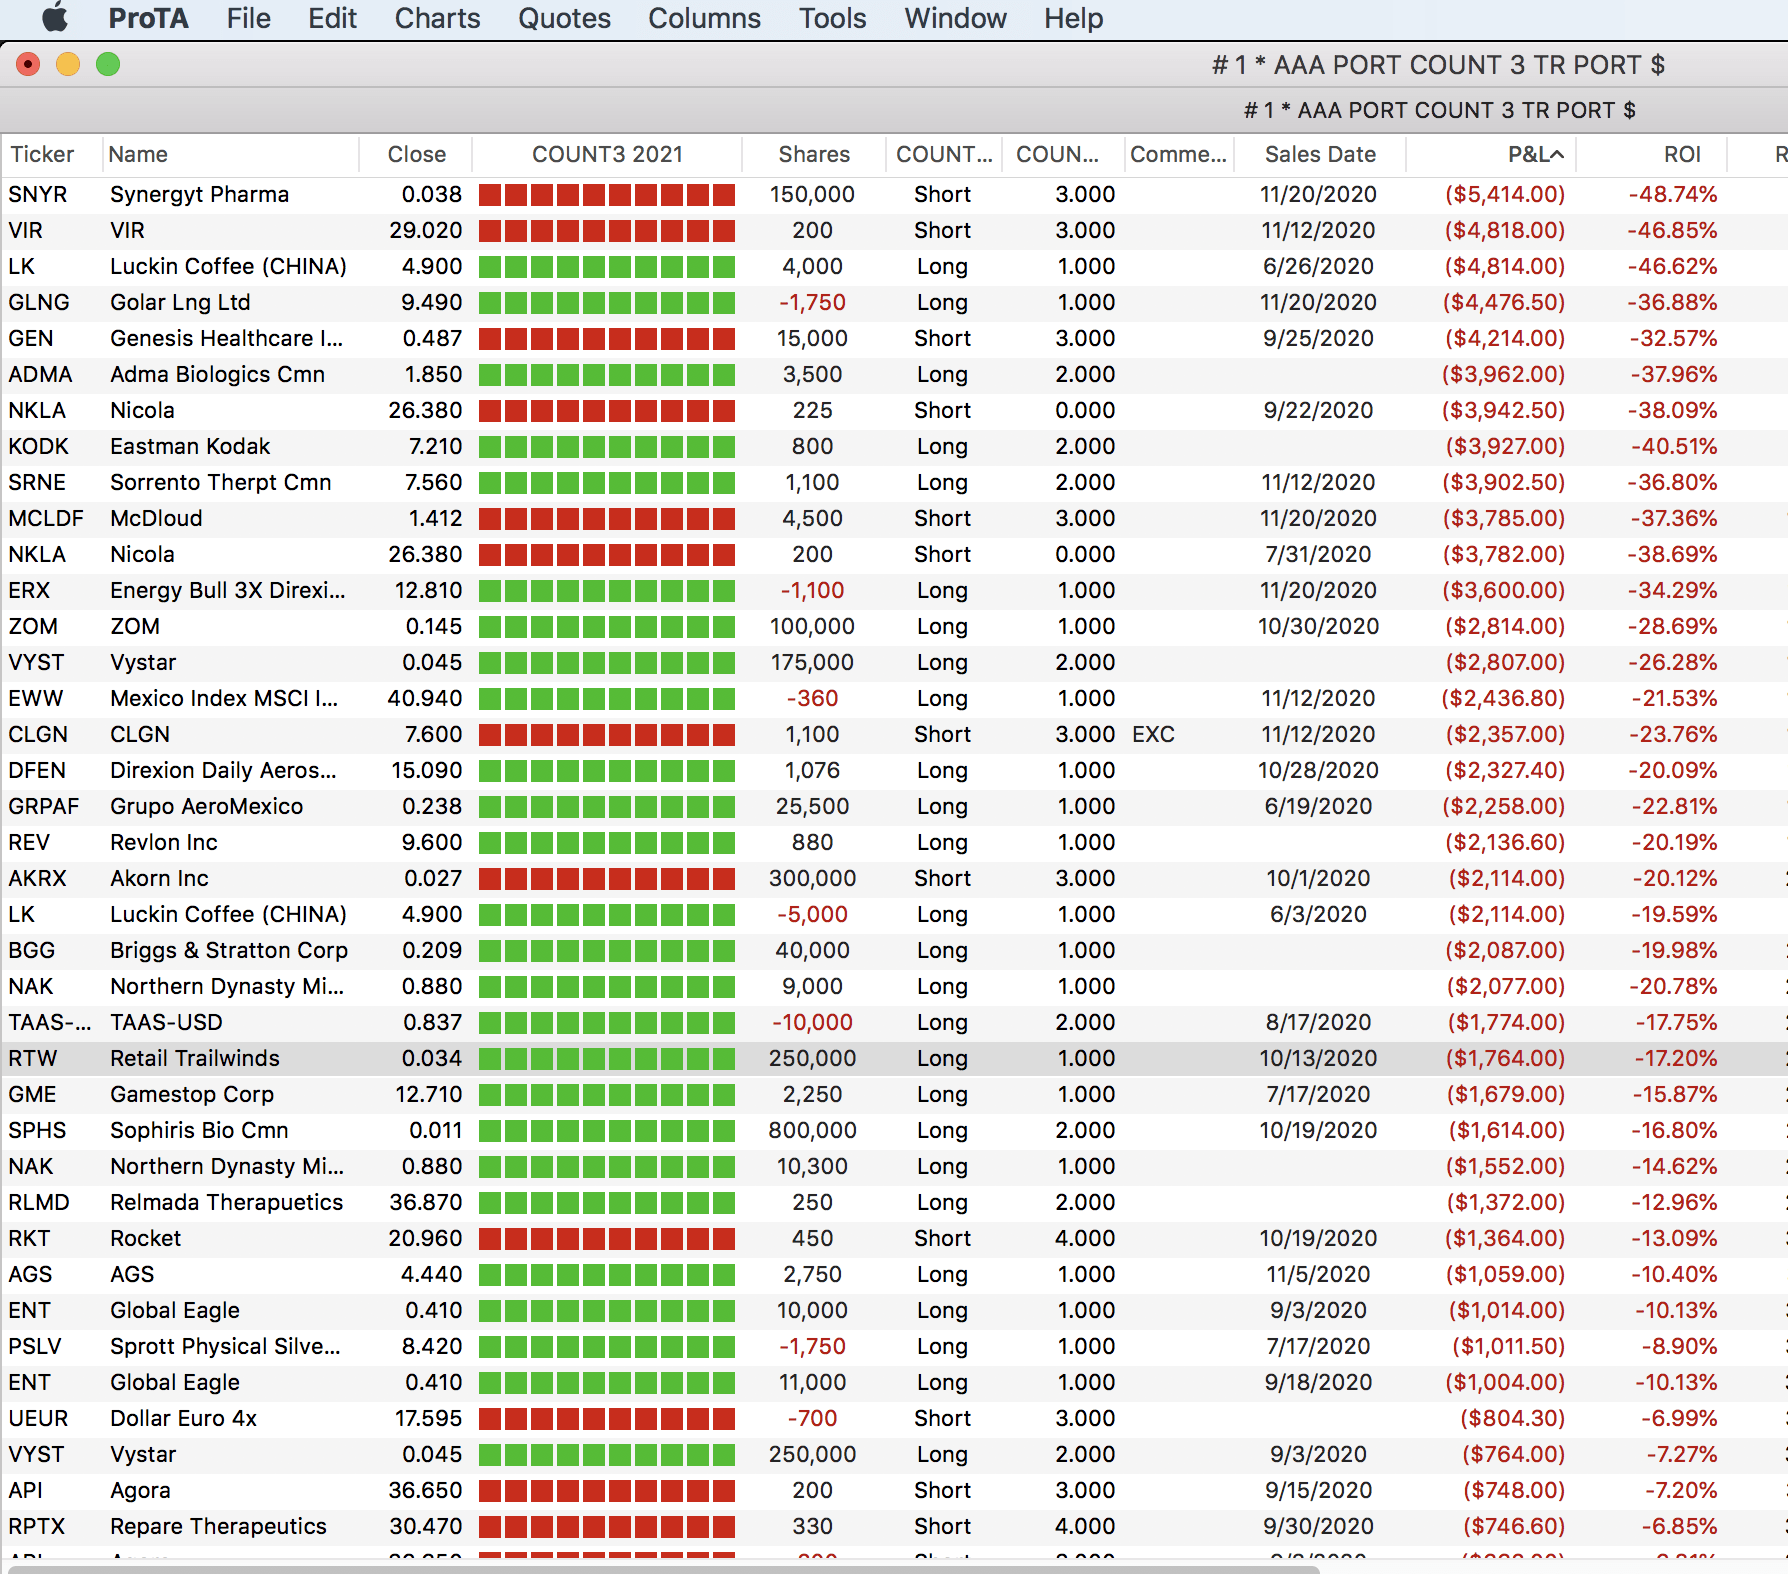Open the Quotes menu
1788x1574 pixels.
564,18
